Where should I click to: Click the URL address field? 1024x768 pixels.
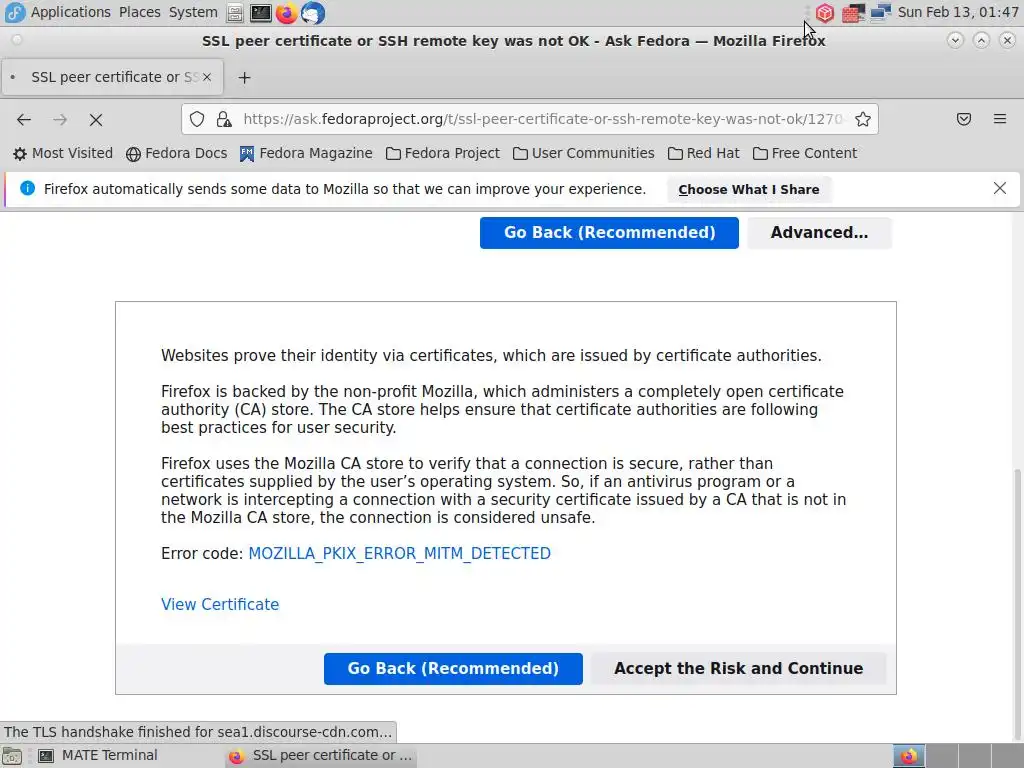542,119
